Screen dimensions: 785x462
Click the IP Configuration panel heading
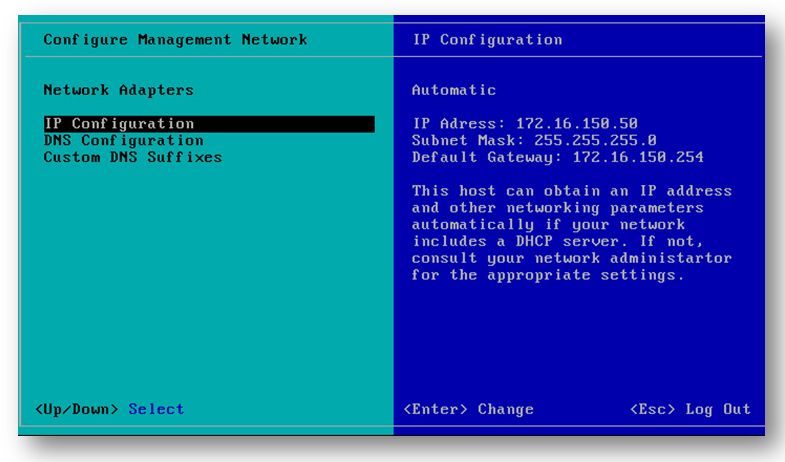point(487,40)
